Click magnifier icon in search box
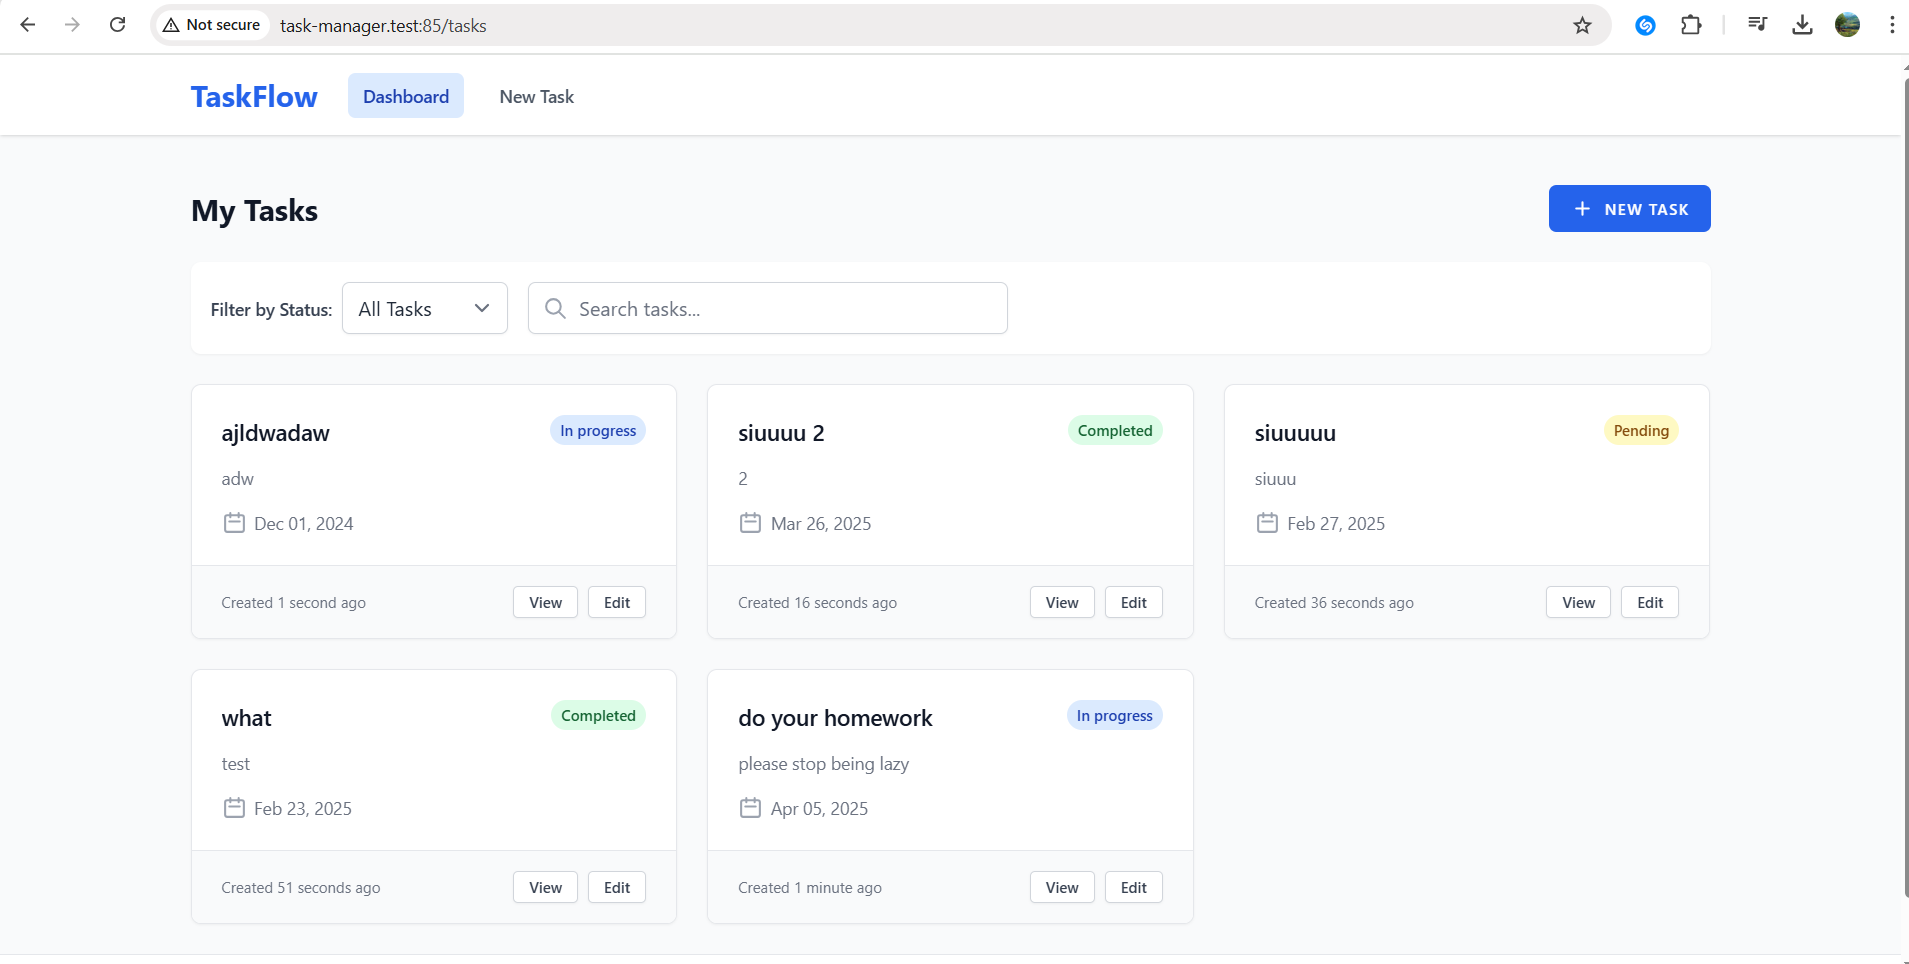 tap(555, 308)
